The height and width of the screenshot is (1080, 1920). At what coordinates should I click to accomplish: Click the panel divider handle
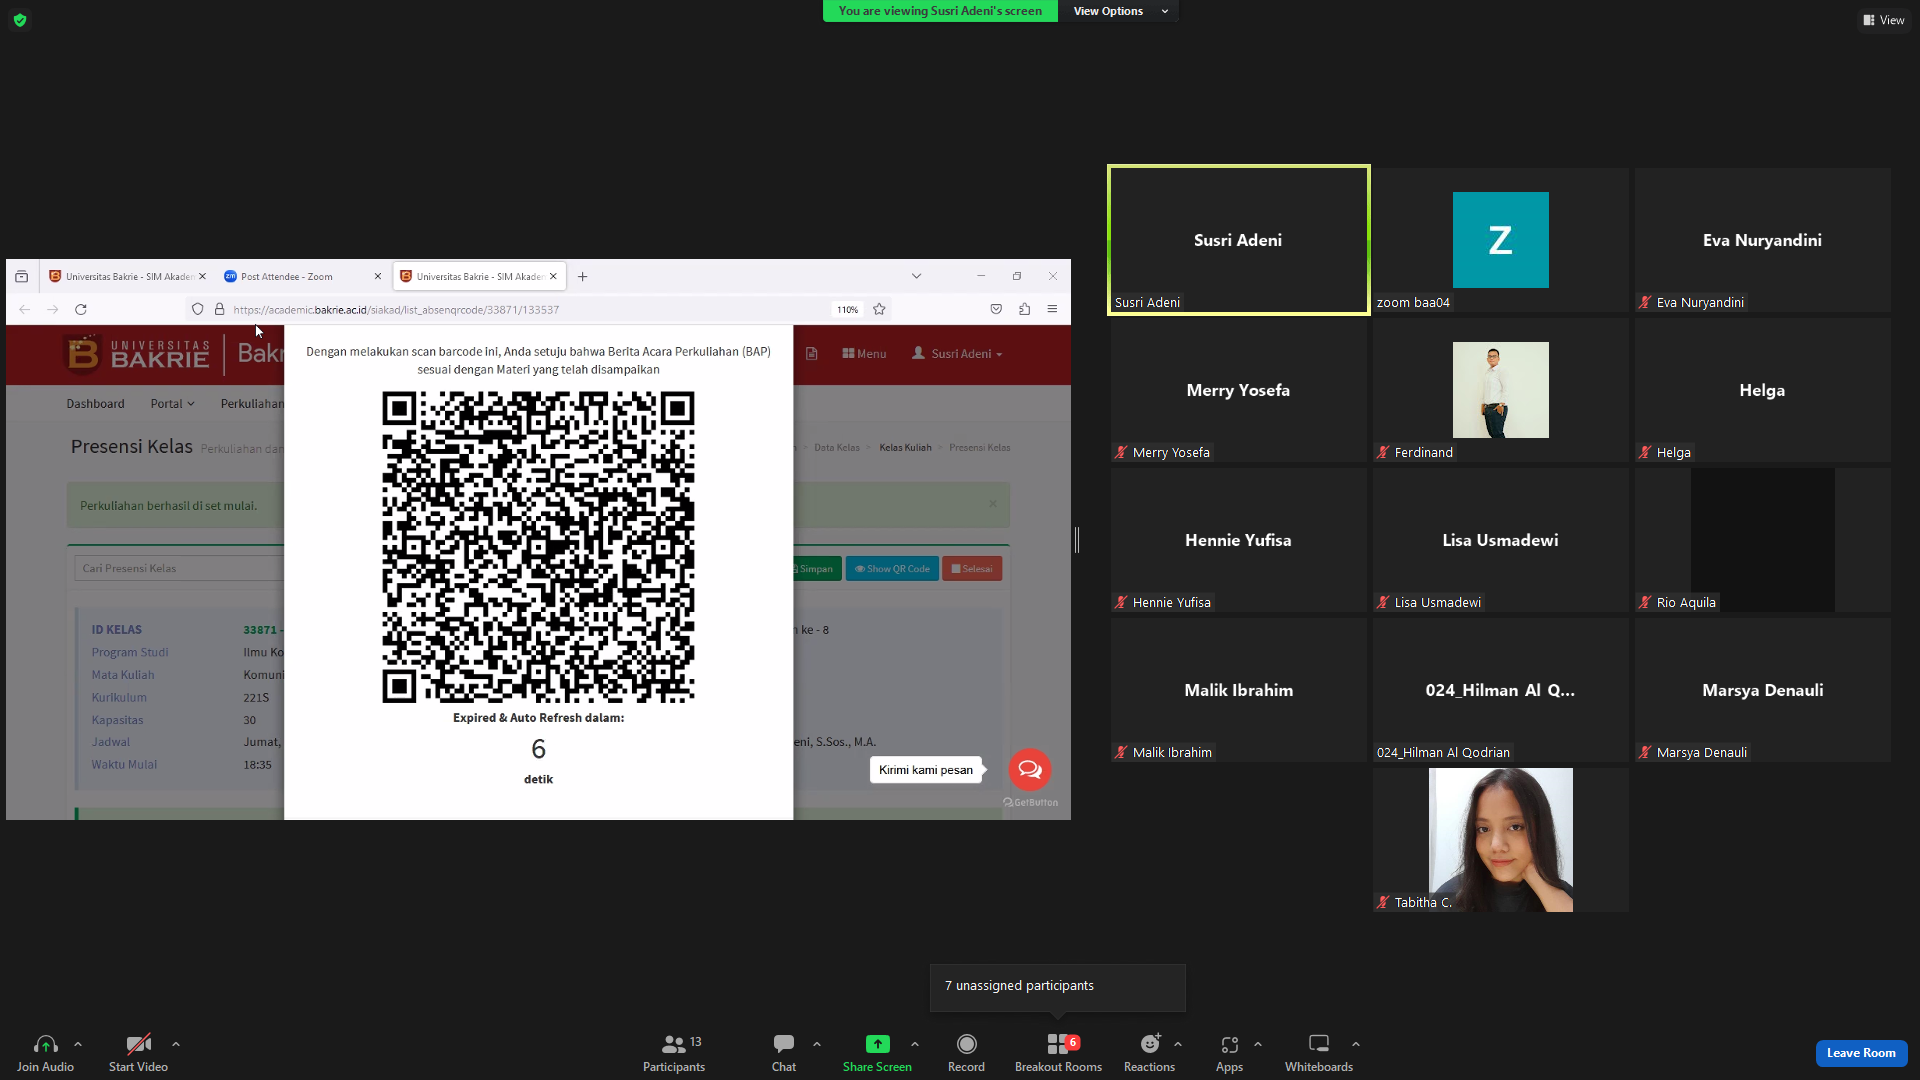click(x=1077, y=540)
